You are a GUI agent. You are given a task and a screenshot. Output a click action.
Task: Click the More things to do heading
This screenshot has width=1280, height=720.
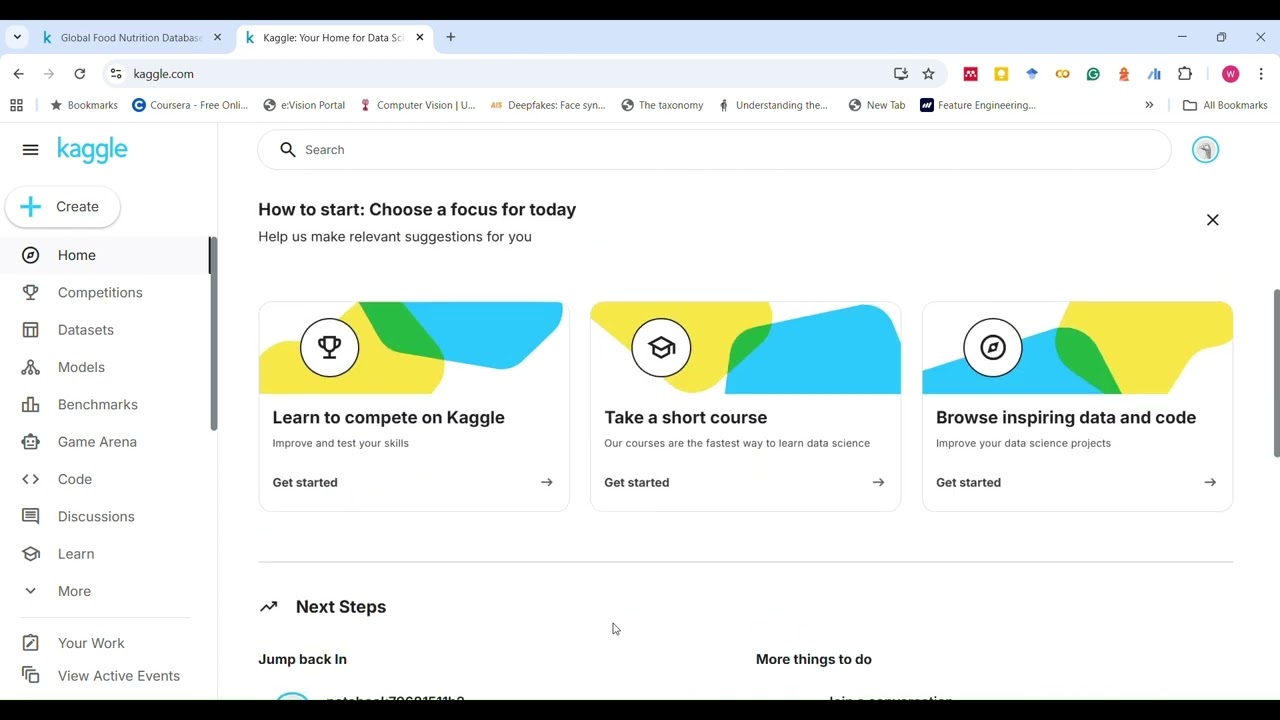coord(814,659)
